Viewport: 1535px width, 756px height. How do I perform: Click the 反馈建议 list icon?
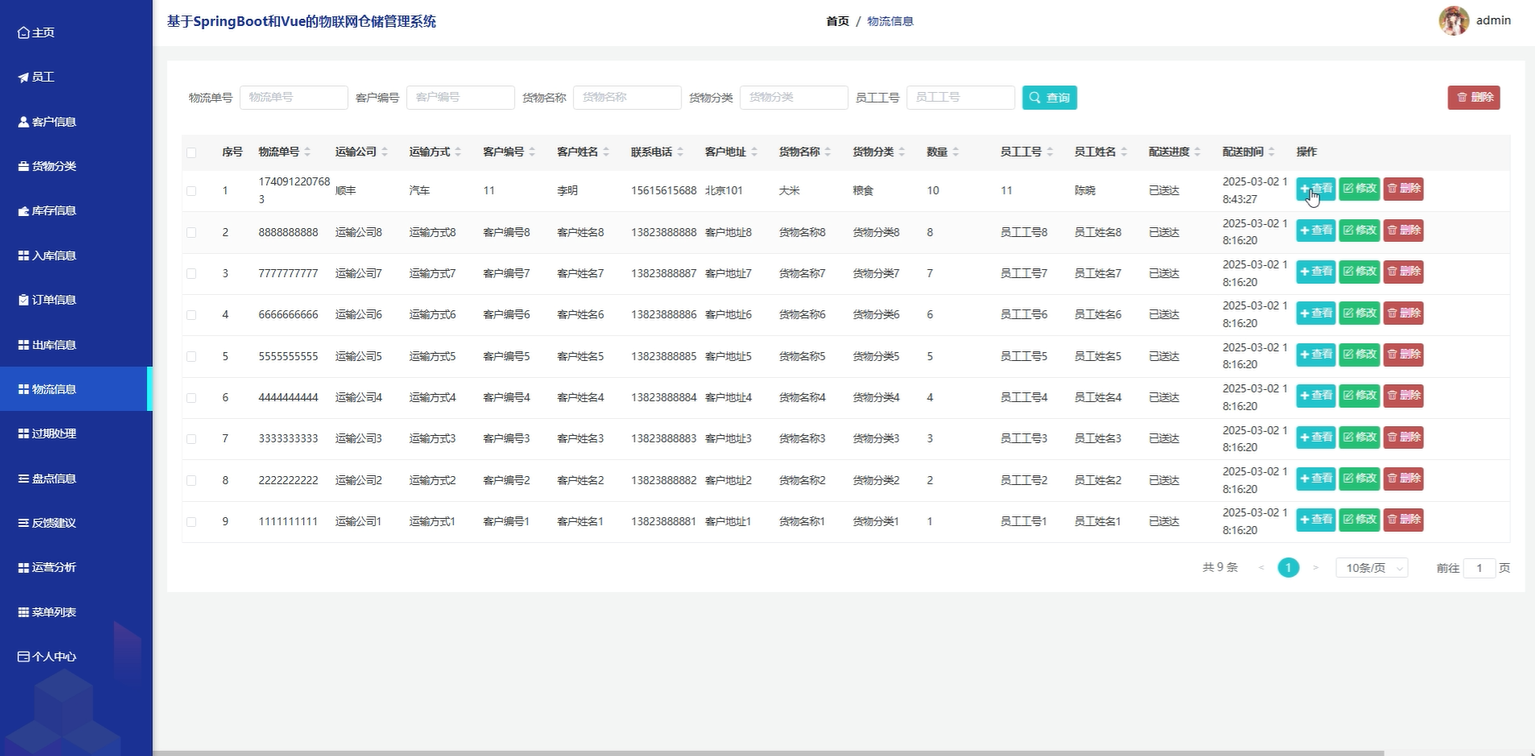click(24, 523)
